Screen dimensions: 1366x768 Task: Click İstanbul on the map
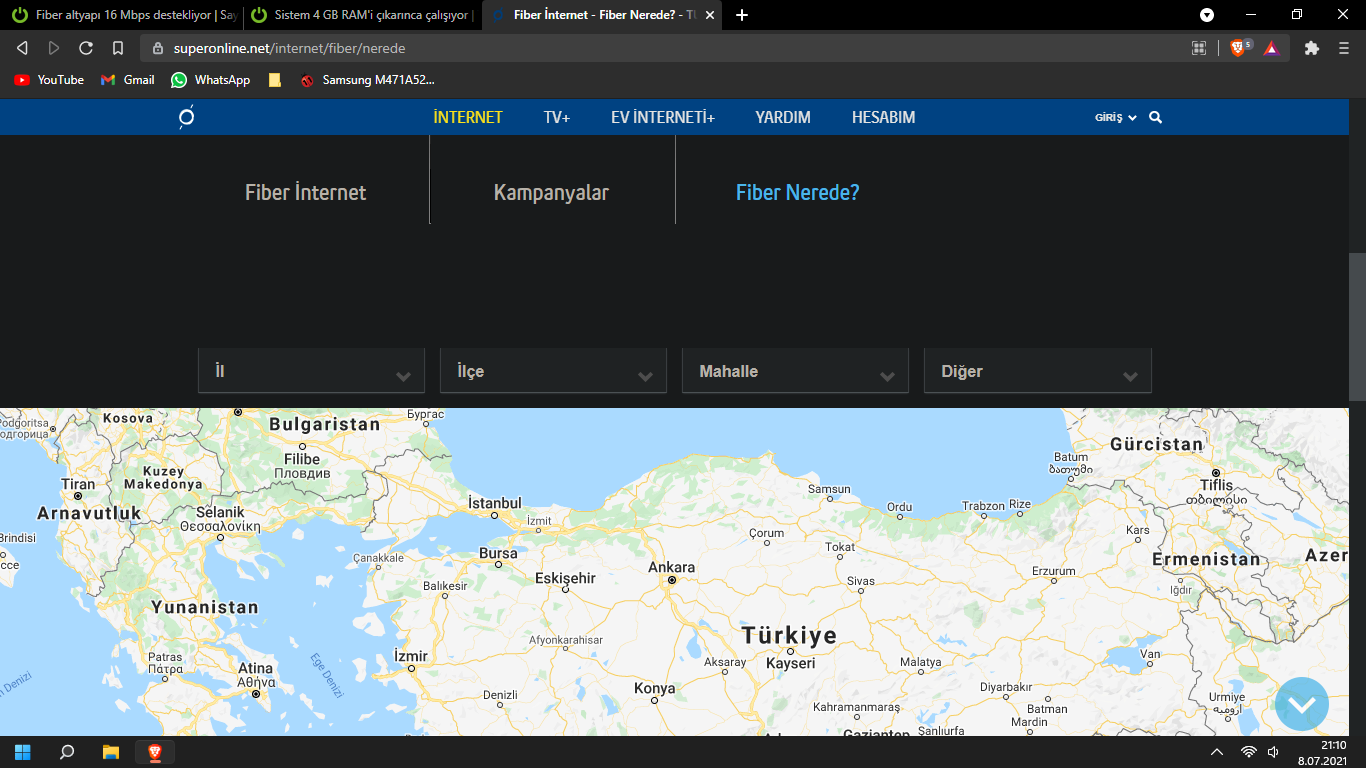tap(495, 503)
